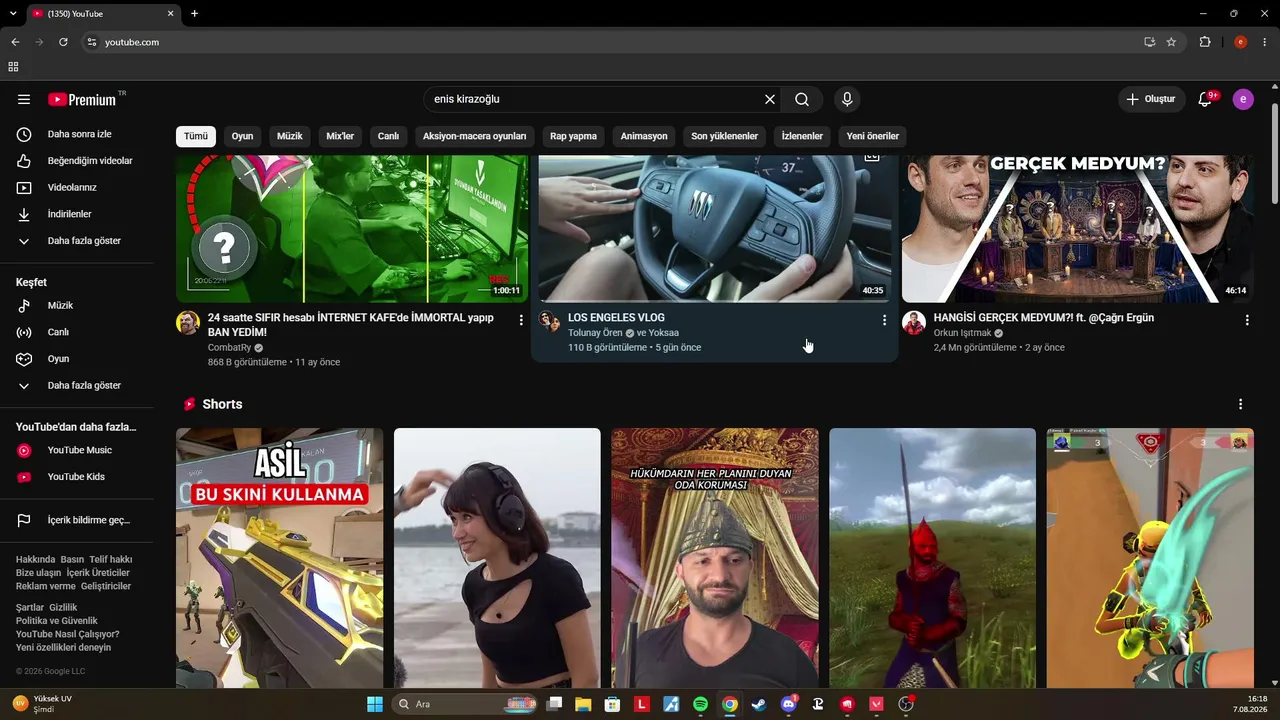Select the İzlenenler chip
Viewport: 1280px width, 720px height.
[x=802, y=136]
